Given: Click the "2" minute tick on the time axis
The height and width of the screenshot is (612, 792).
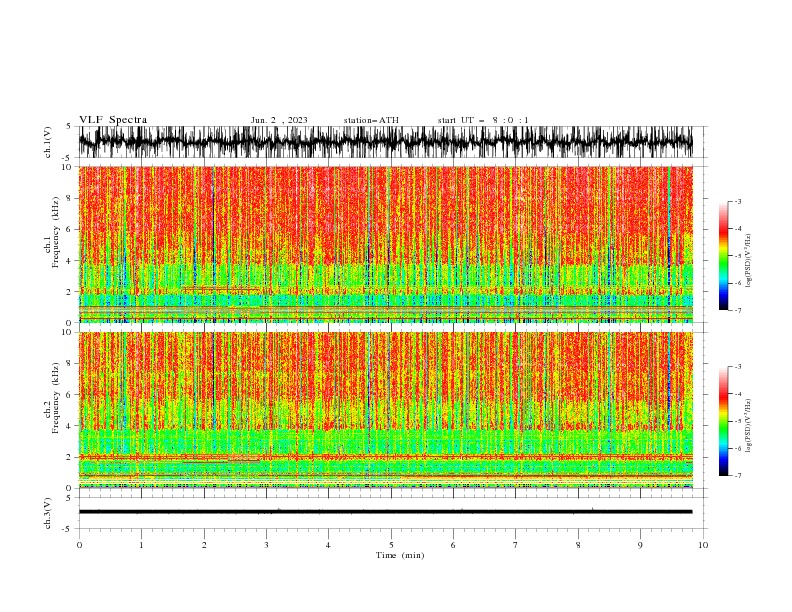Looking at the screenshot, I should point(204,545).
